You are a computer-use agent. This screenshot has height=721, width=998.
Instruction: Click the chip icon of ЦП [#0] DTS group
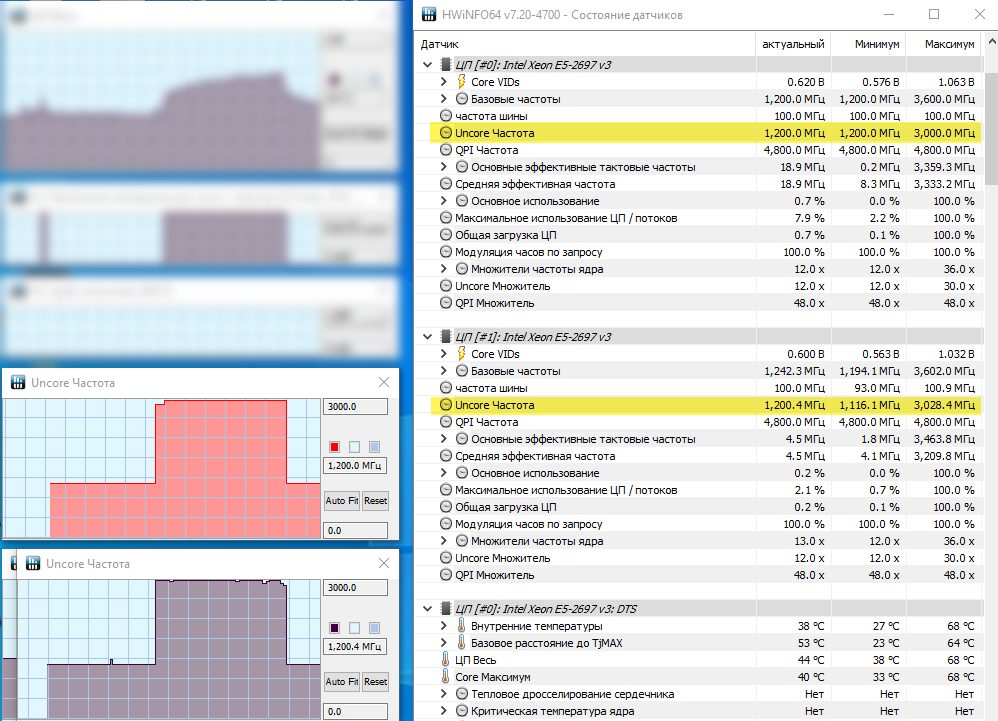(446, 609)
